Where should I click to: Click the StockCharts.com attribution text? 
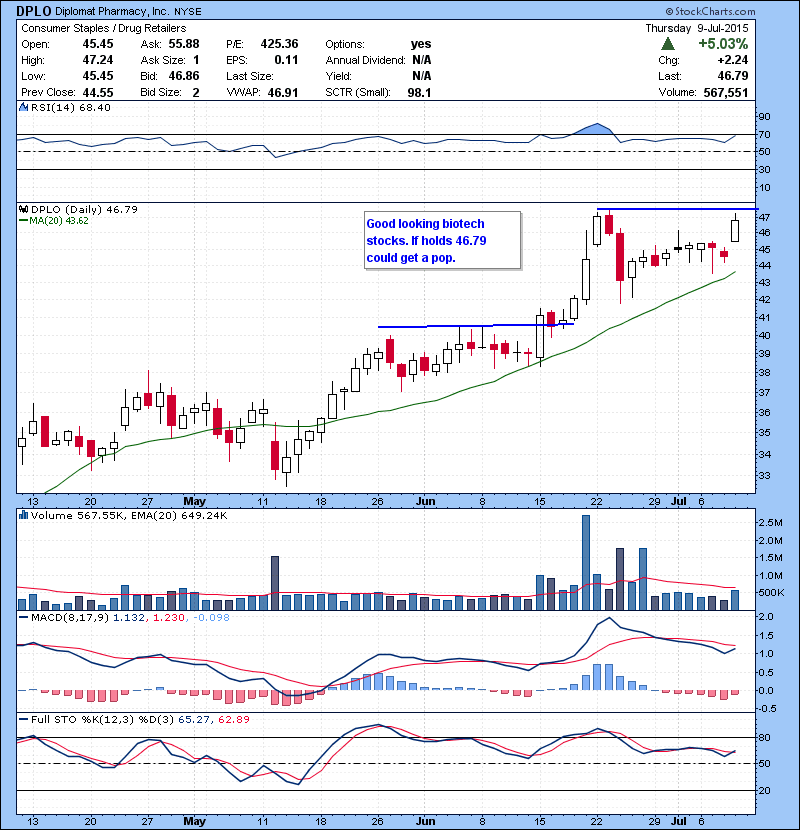(x=711, y=11)
